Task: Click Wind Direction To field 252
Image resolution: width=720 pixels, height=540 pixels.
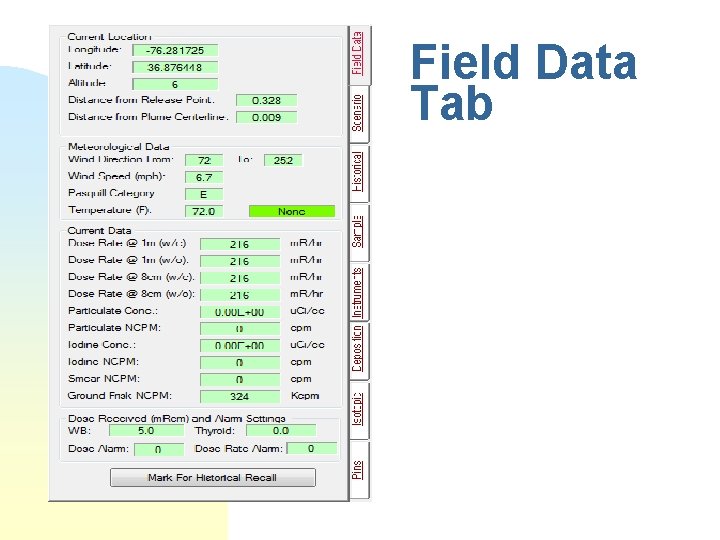Action: 283,161
